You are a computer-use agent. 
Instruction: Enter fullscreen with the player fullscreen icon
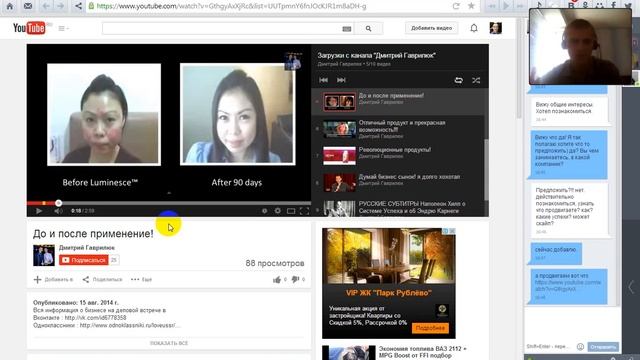pyautogui.click(x=304, y=211)
